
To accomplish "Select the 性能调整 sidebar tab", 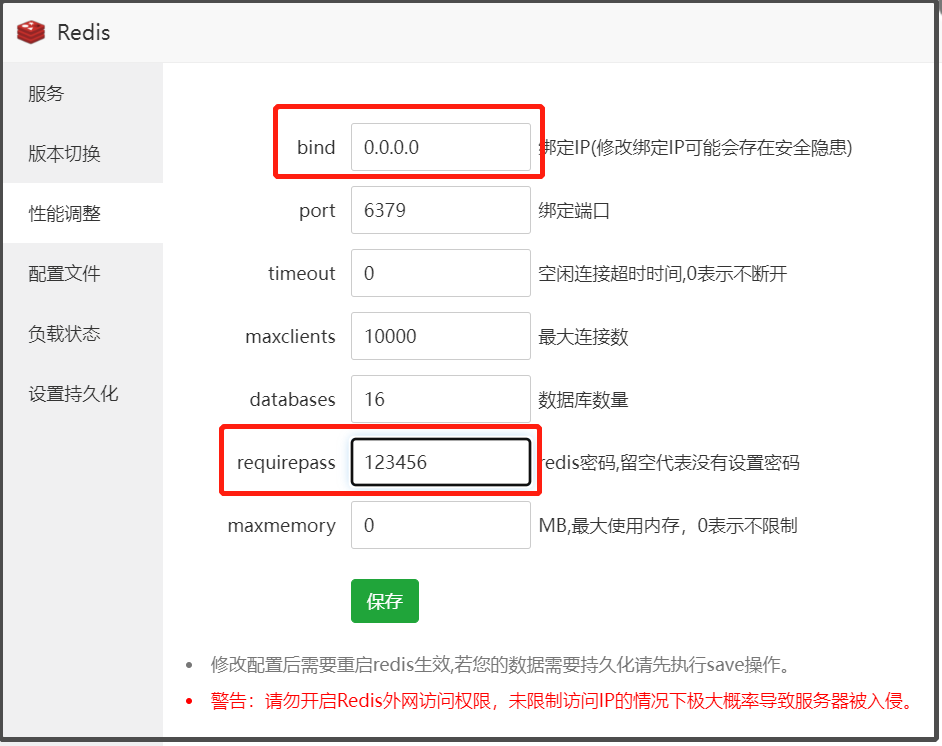I will click(x=64, y=214).
